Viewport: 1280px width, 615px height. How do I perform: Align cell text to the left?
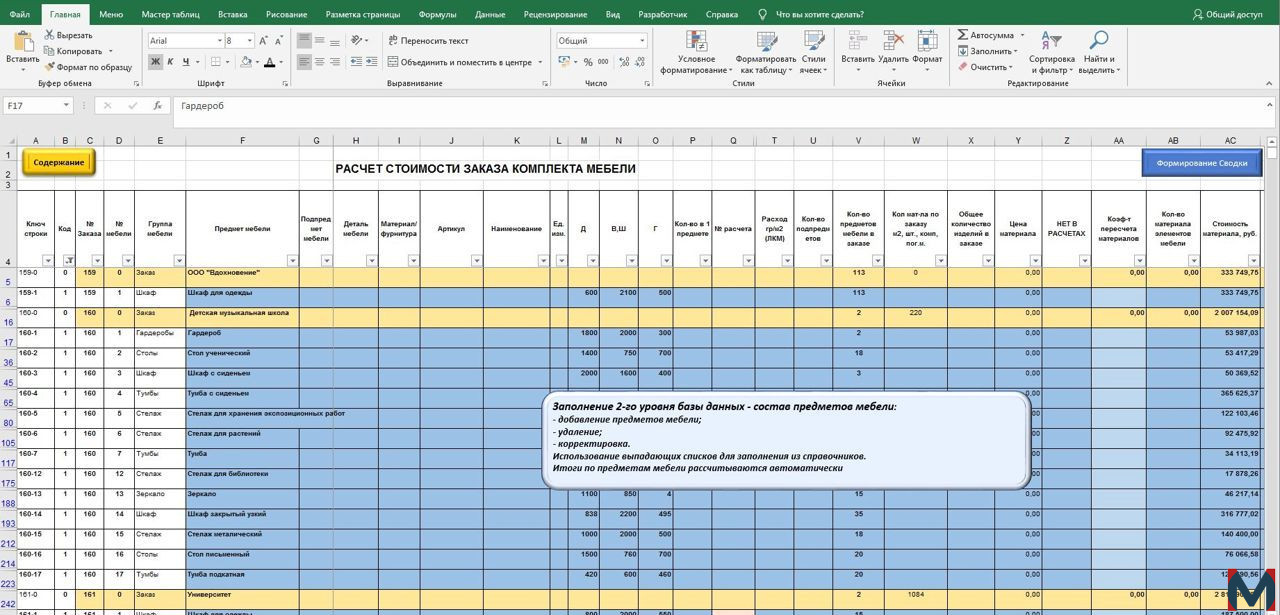(x=304, y=62)
